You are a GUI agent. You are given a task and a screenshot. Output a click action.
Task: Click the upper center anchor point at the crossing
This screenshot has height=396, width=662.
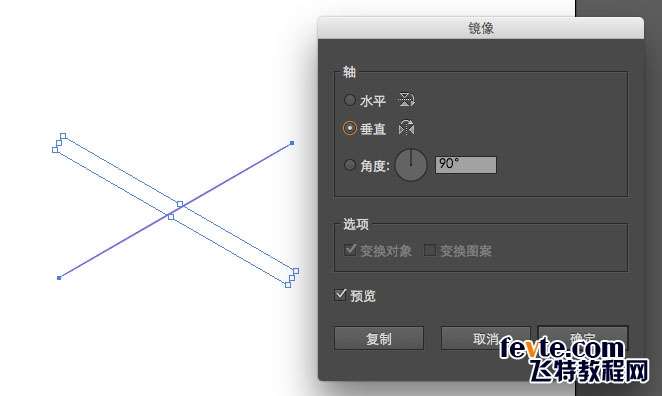tap(180, 204)
